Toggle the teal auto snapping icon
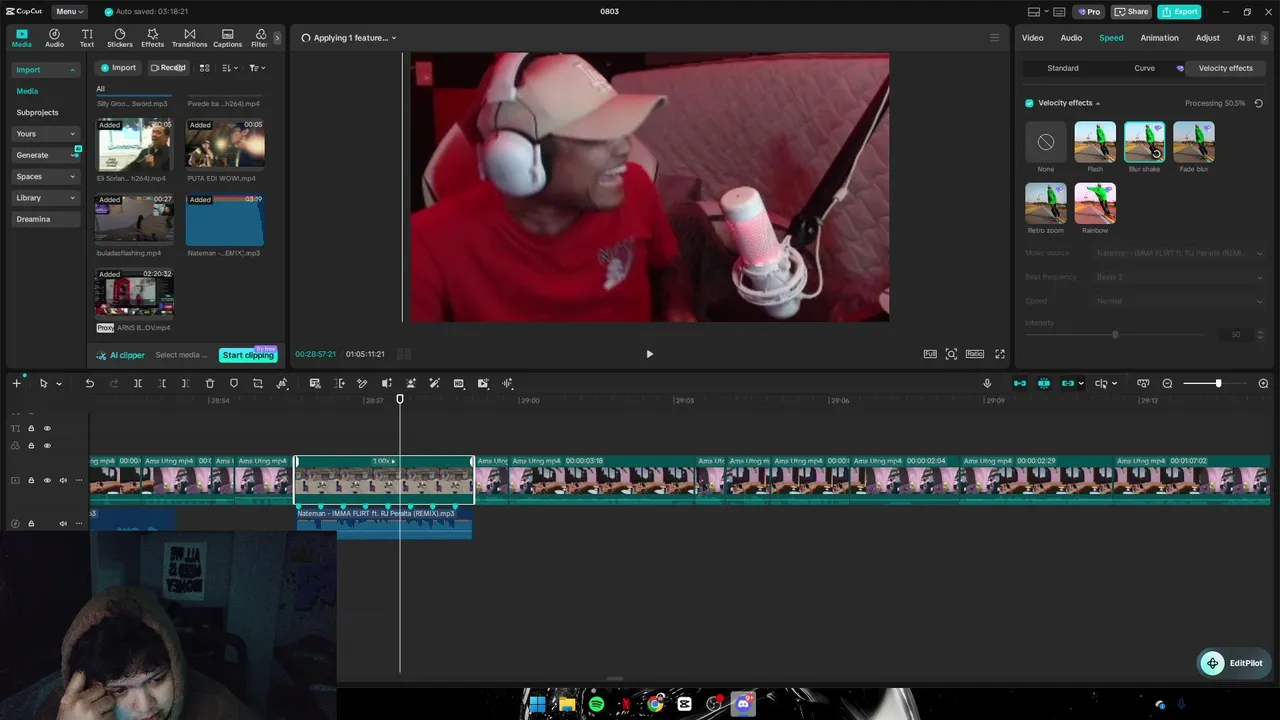Viewport: 1280px width, 720px height. click(1043, 384)
